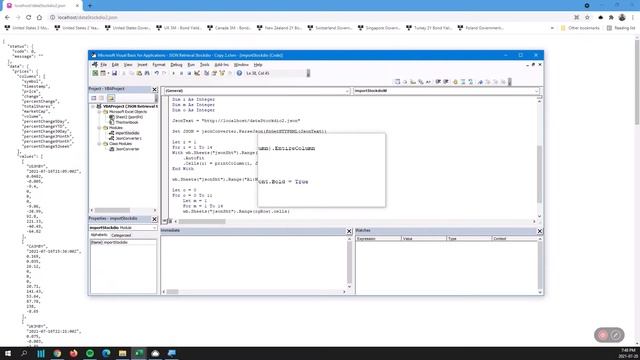
Task: Click the Chrome icon in taskbar
Action: [x=57, y=353]
